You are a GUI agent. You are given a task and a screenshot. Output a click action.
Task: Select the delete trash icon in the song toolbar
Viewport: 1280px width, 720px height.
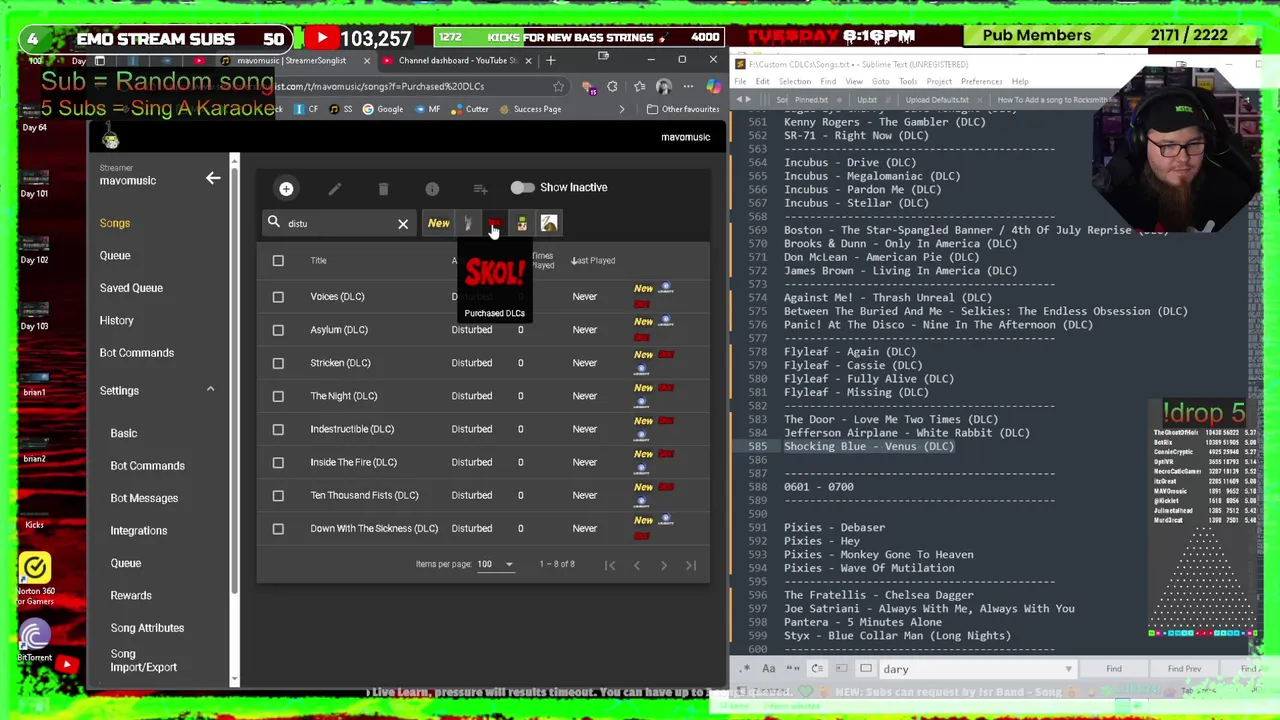coord(383,188)
